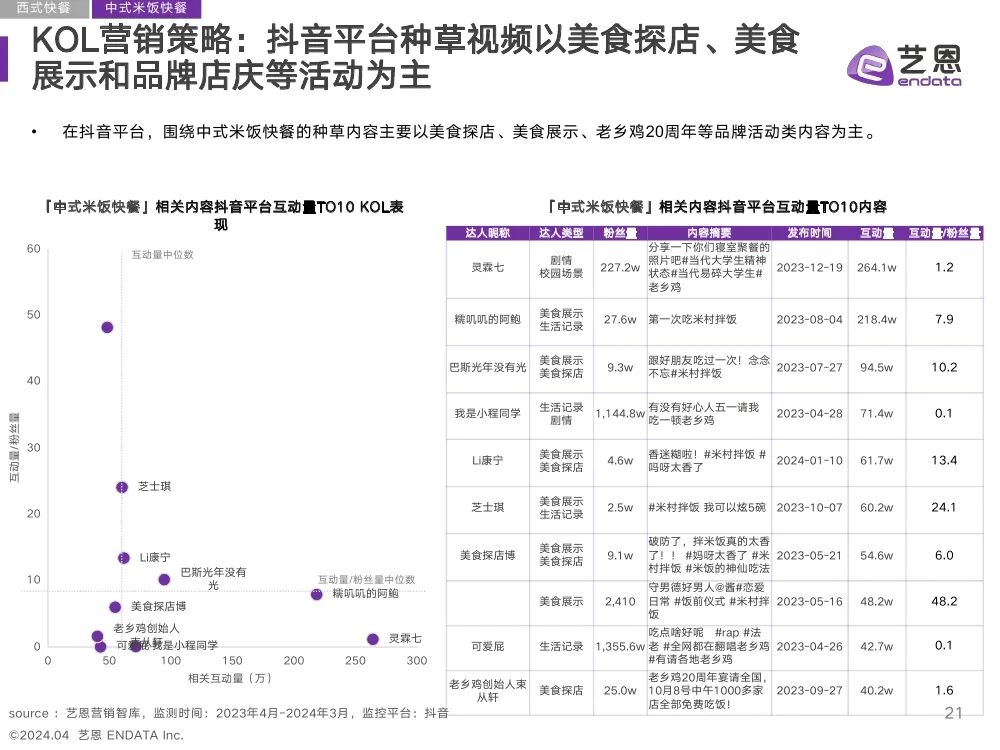
Task: Select the 巴斯光年没有光 scatter point
Action: [x=164, y=580]
